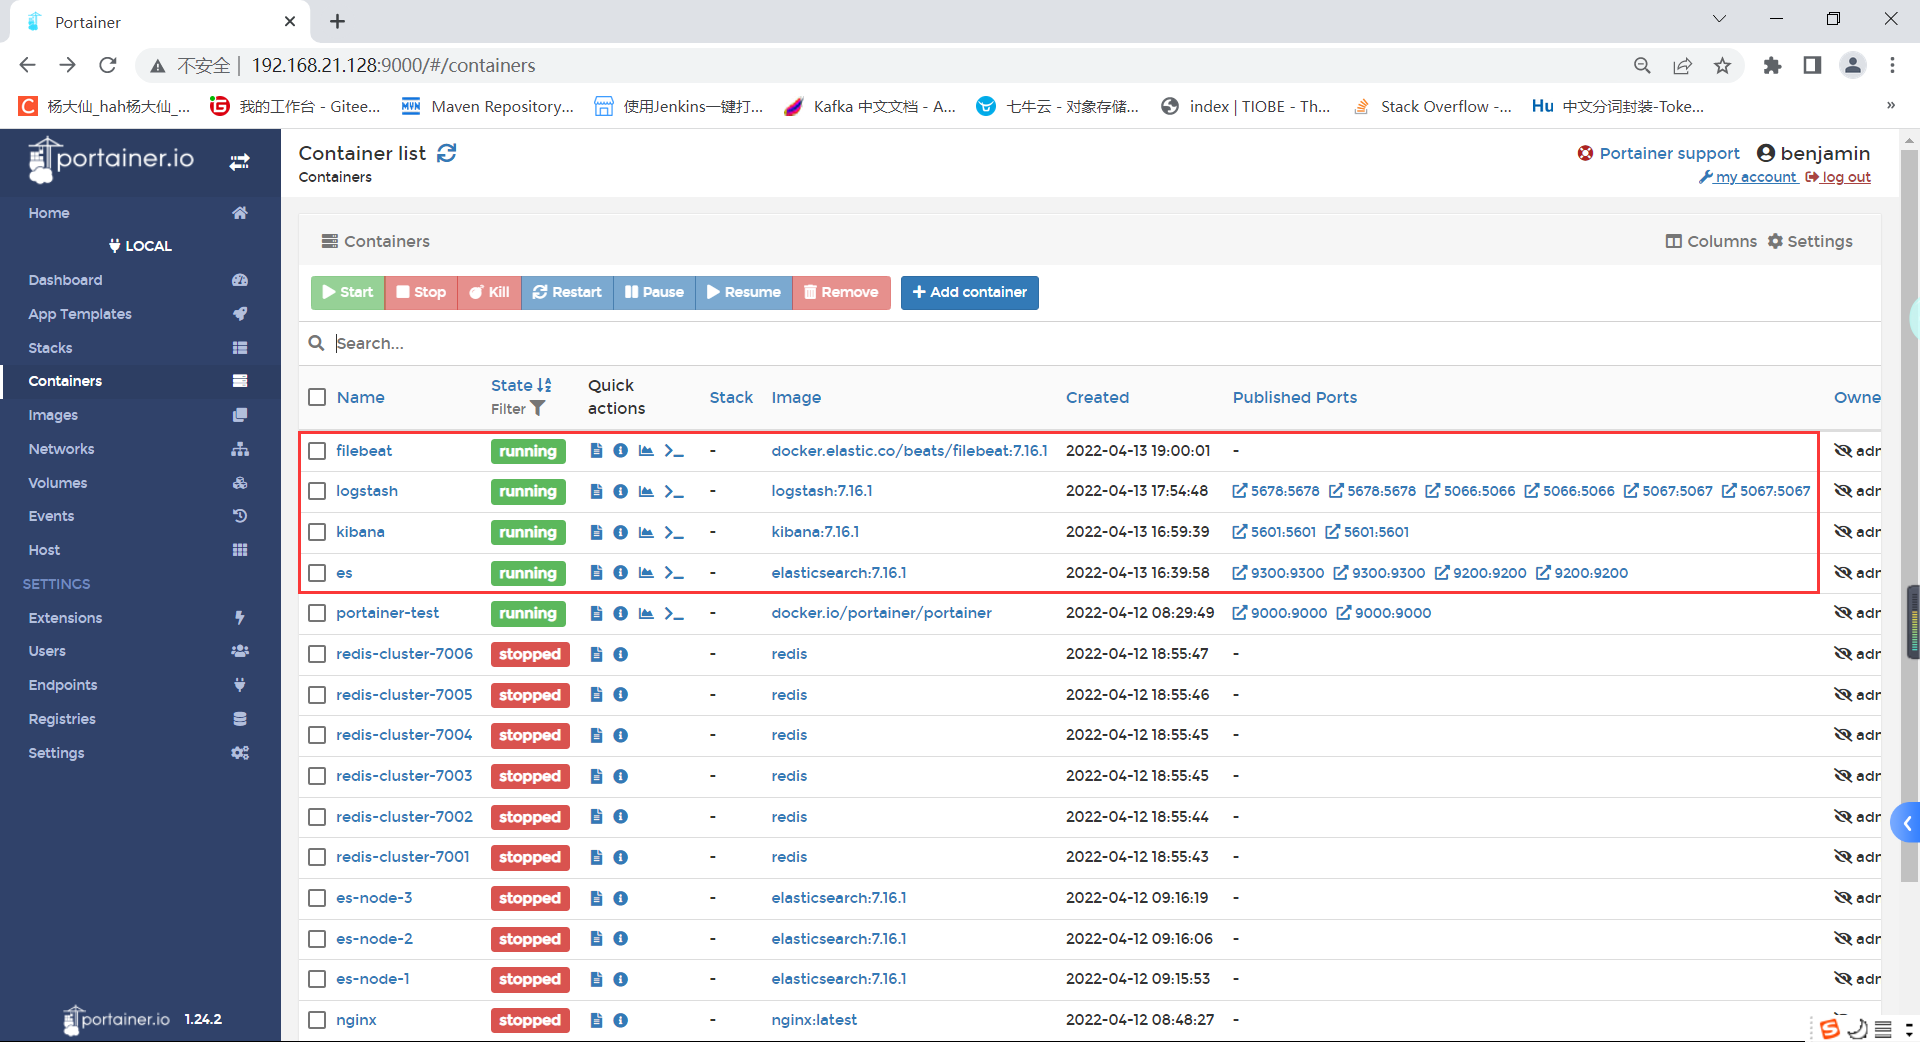Check the redis-cluster-7006 checkbox
This screenshot has width=1920, height=1042.
pyautogui.click(x=317, y=654)
